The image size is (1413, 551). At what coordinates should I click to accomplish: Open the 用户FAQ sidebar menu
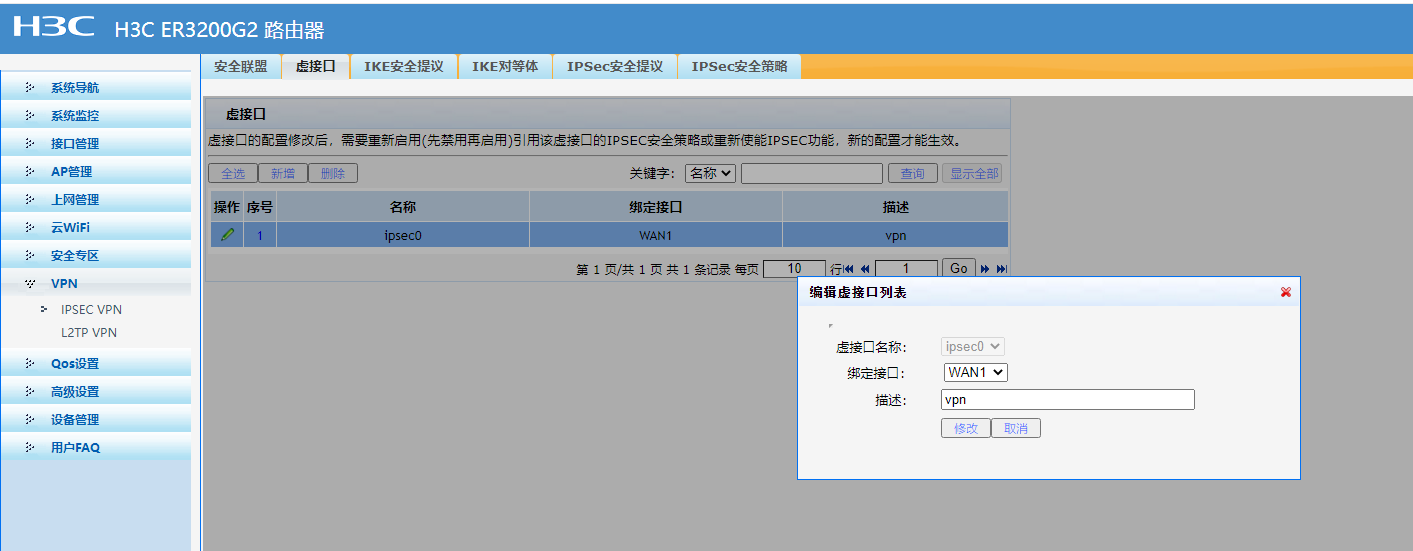coord(96,448)
